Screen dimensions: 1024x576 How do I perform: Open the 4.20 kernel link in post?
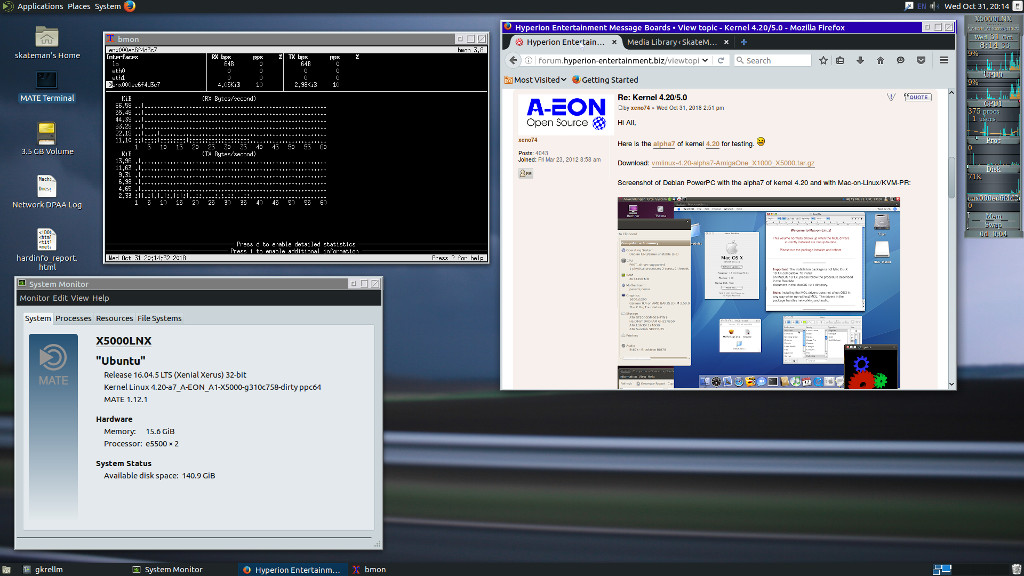(712, 144)
